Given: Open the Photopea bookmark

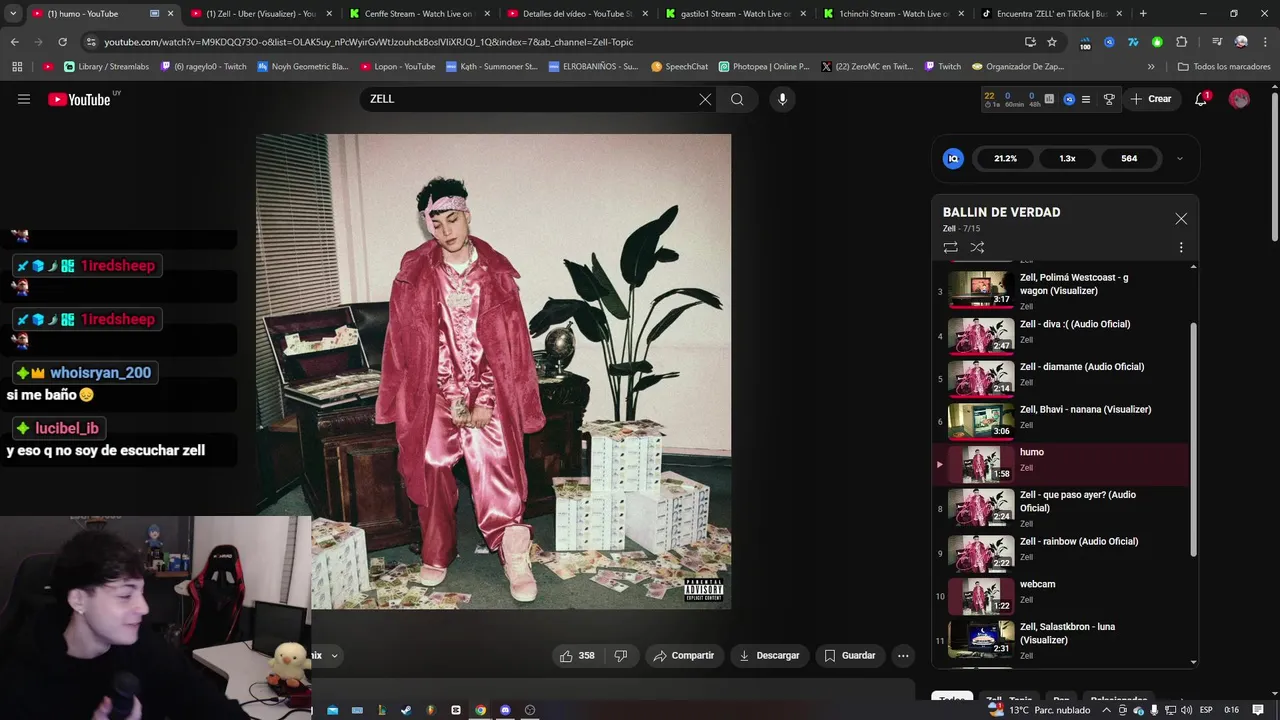Looking at the screenshot, I should pyautogui.click(x=764, y=66).
